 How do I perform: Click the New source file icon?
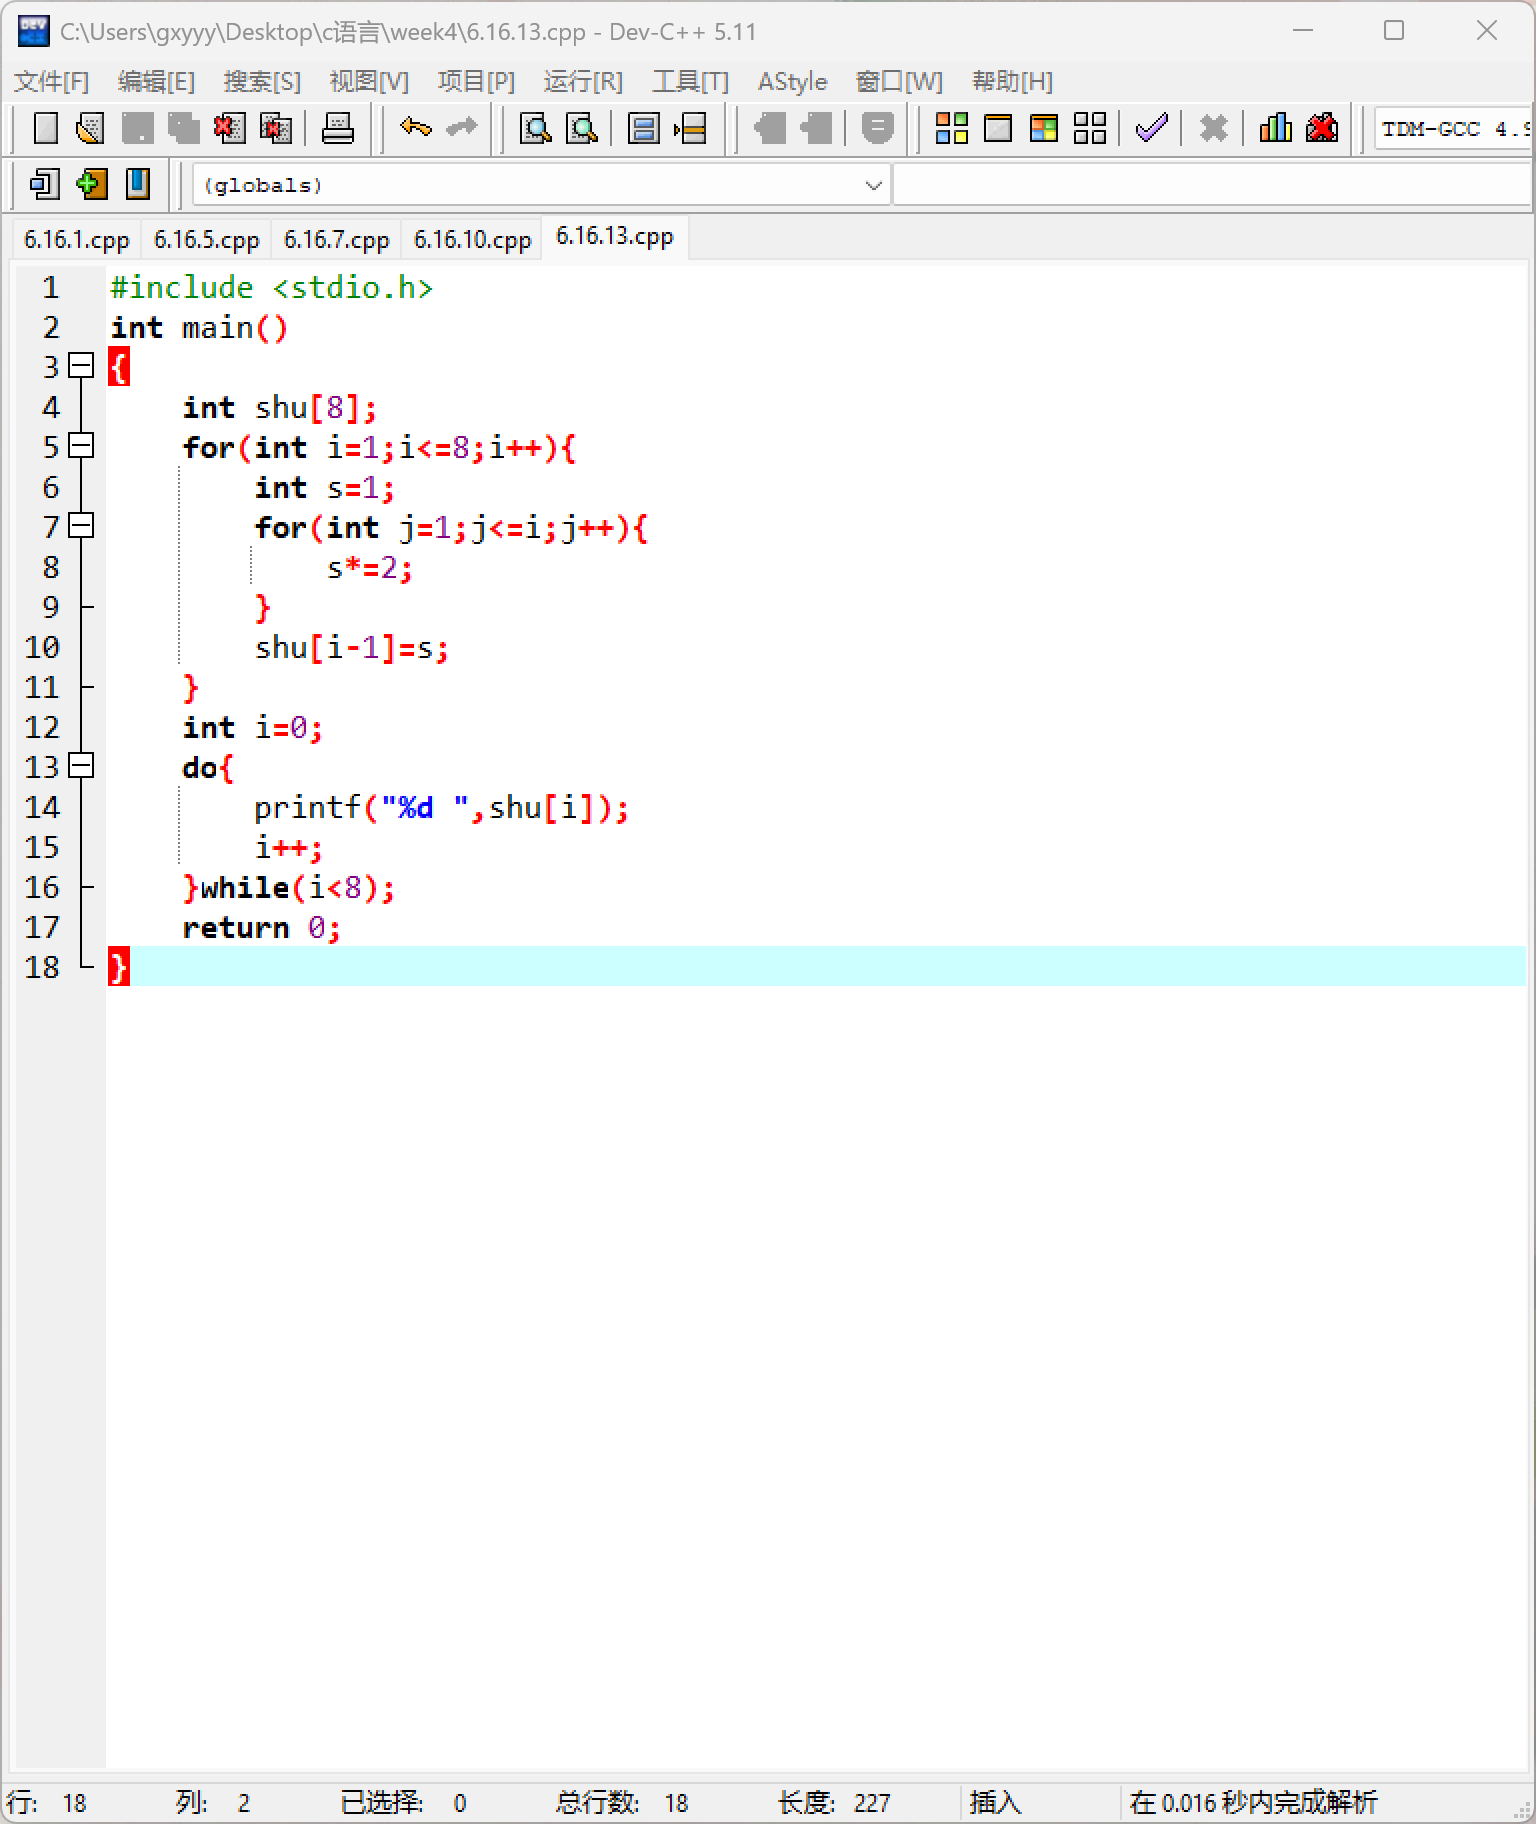[46, 128]
